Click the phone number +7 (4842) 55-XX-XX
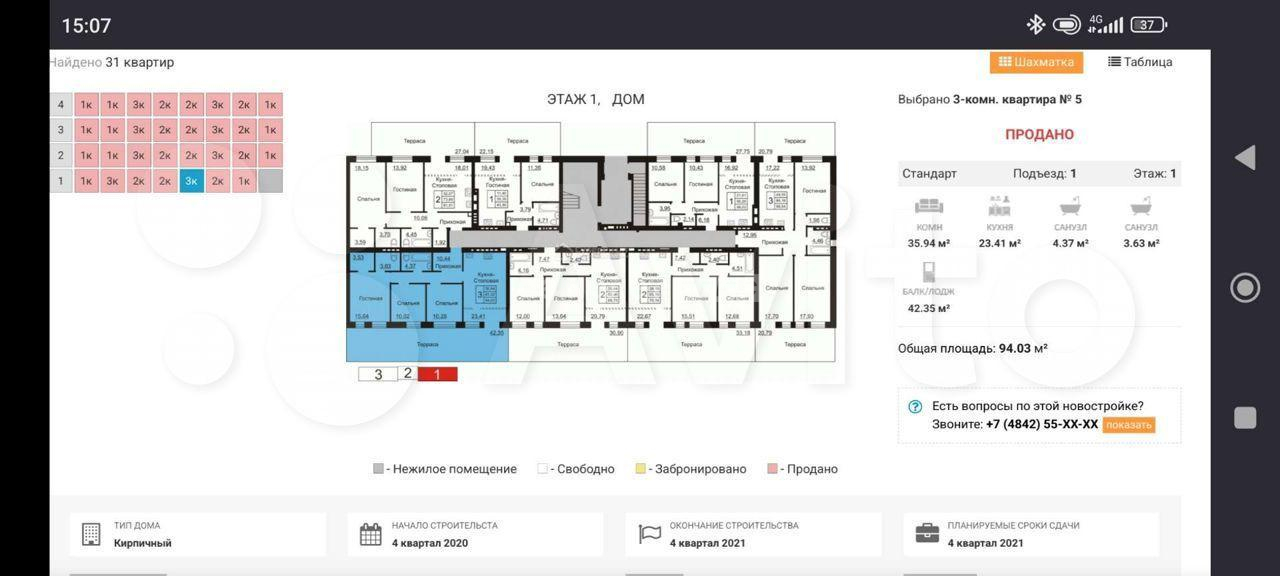Screen dimensions: 1280x576 click(x=1042, y=425)
